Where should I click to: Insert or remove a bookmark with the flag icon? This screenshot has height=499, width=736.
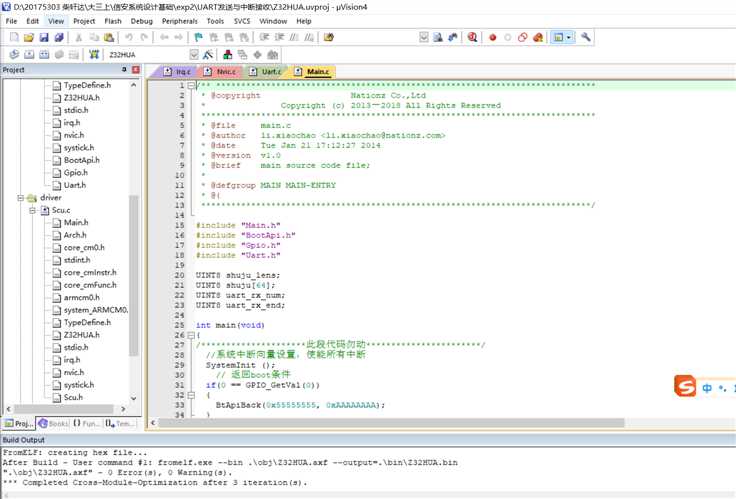(x=199, y=37)
